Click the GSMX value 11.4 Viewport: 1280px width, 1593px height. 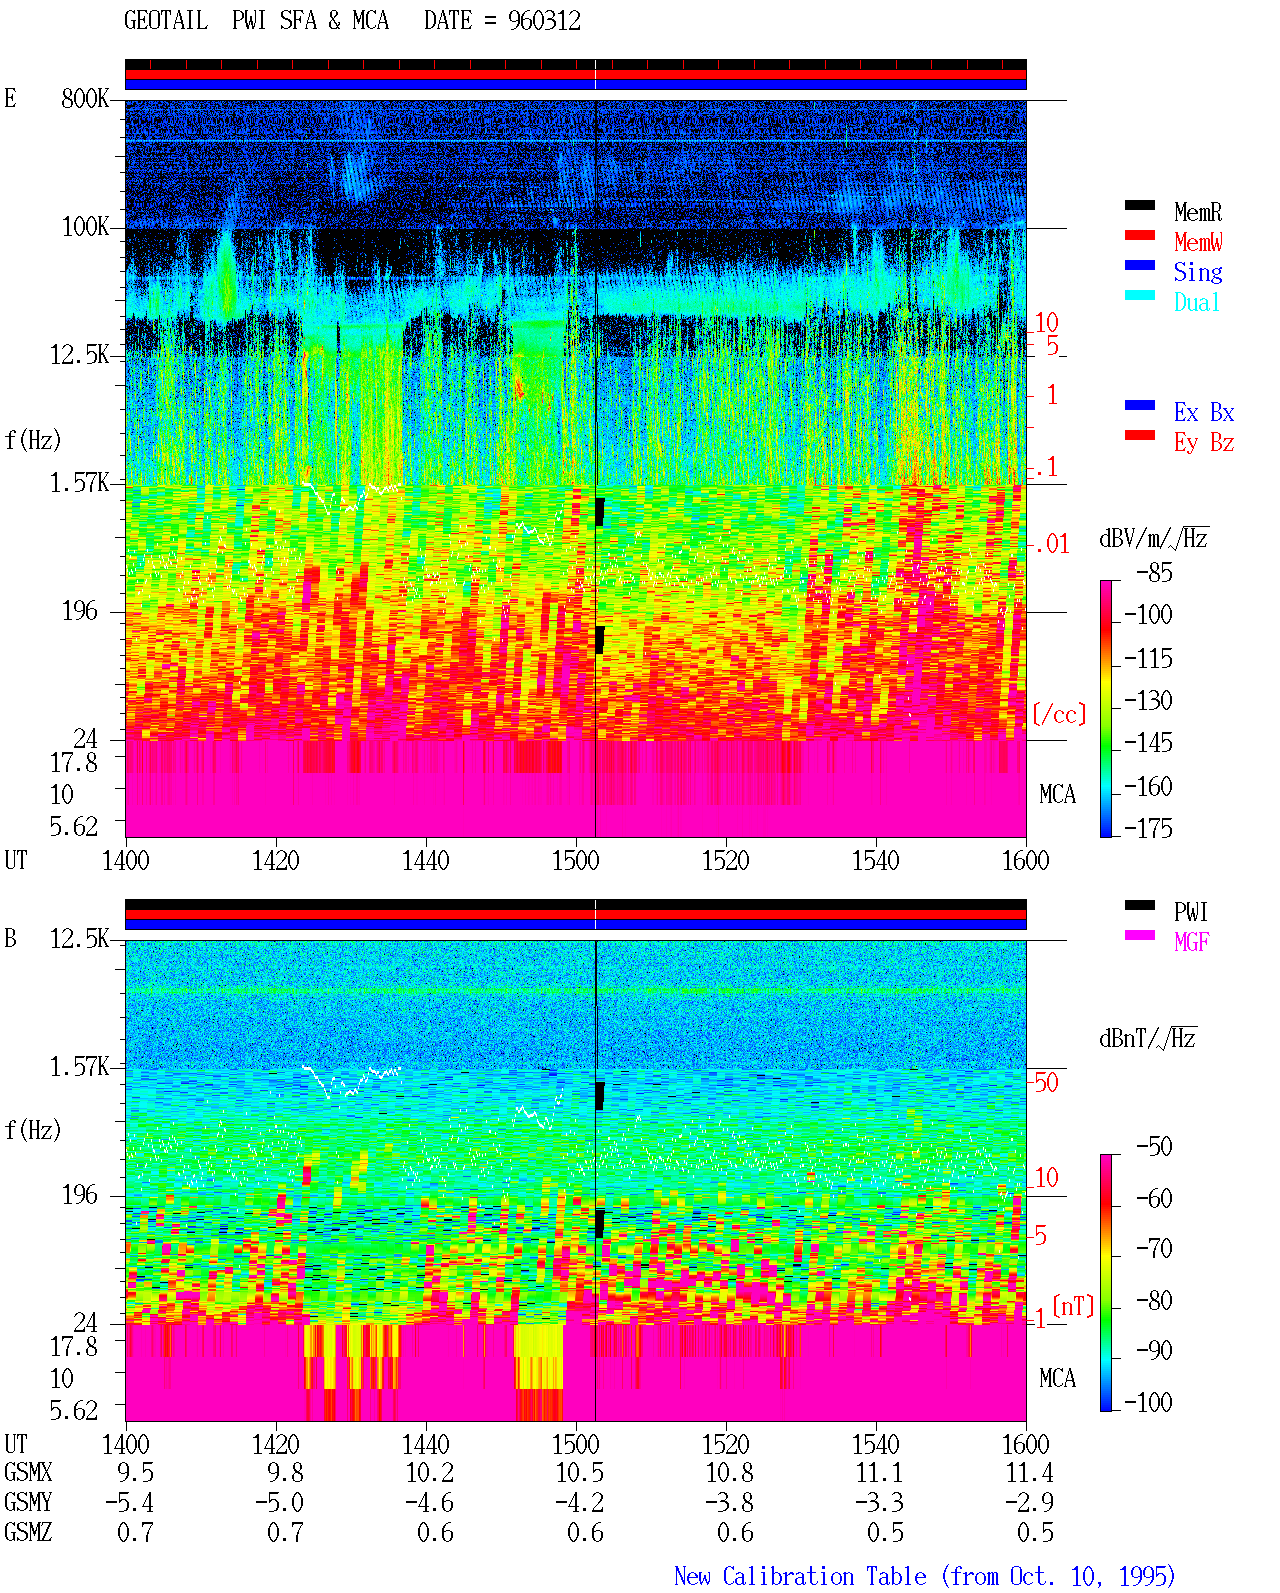(x=1029, y=1473)
